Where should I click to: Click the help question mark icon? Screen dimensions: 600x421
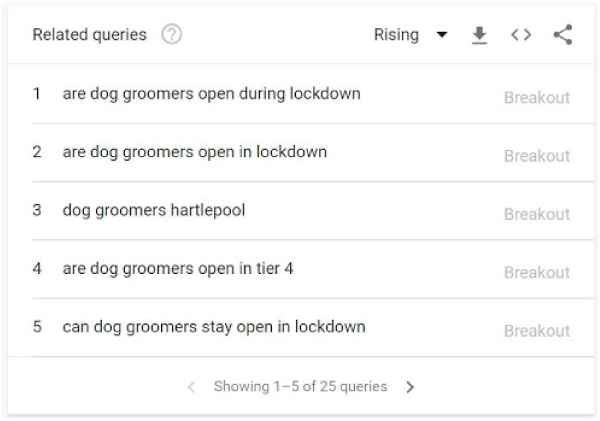click(171, 34)
